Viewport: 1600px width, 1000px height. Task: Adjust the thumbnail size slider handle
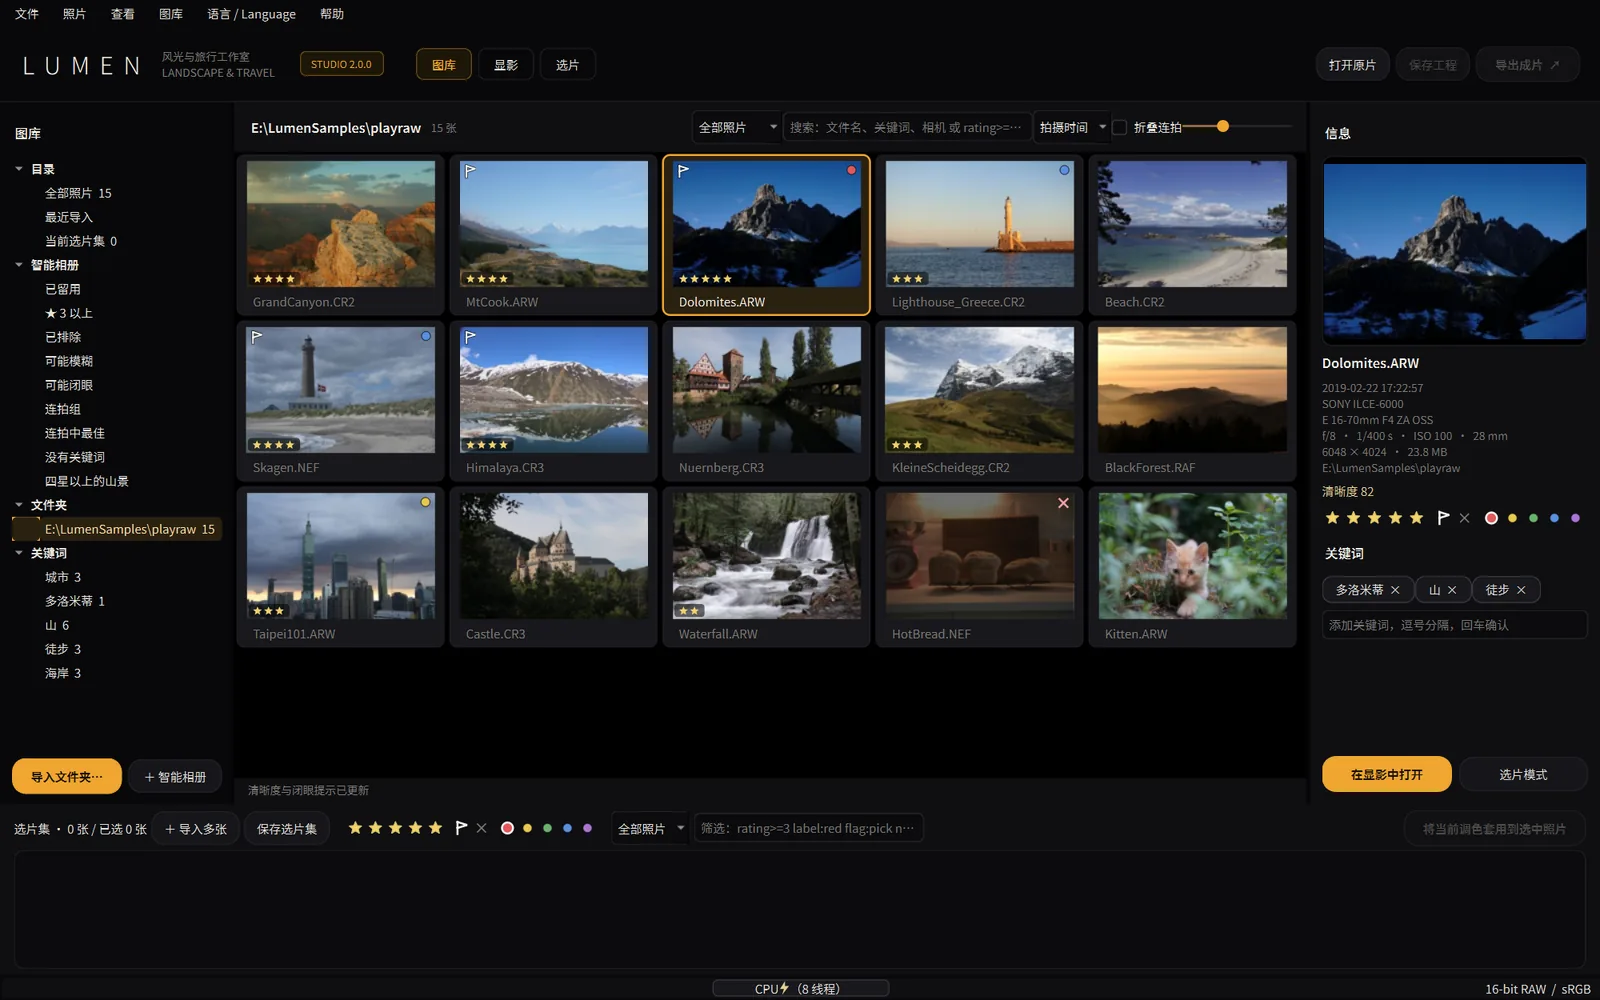1223,126
